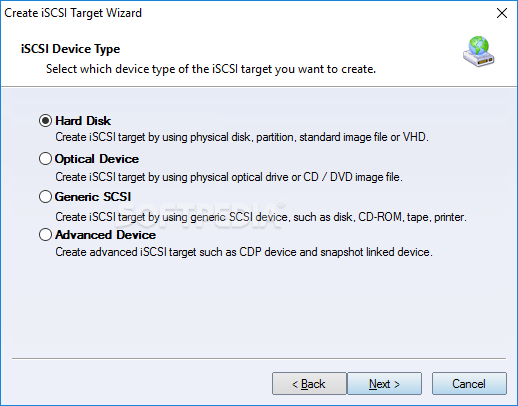This screenshot has height=406, width=518.
Task: Click the physical disk, partition, VHD description
Action: (x=242, y=137)
